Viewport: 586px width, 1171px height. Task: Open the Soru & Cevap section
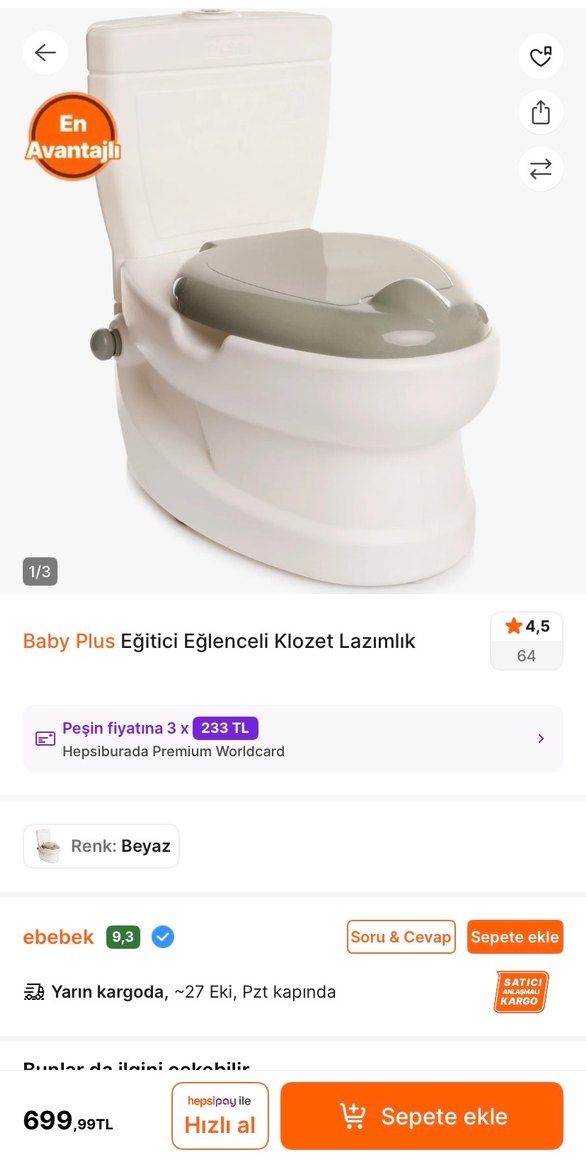pos(400,937)
